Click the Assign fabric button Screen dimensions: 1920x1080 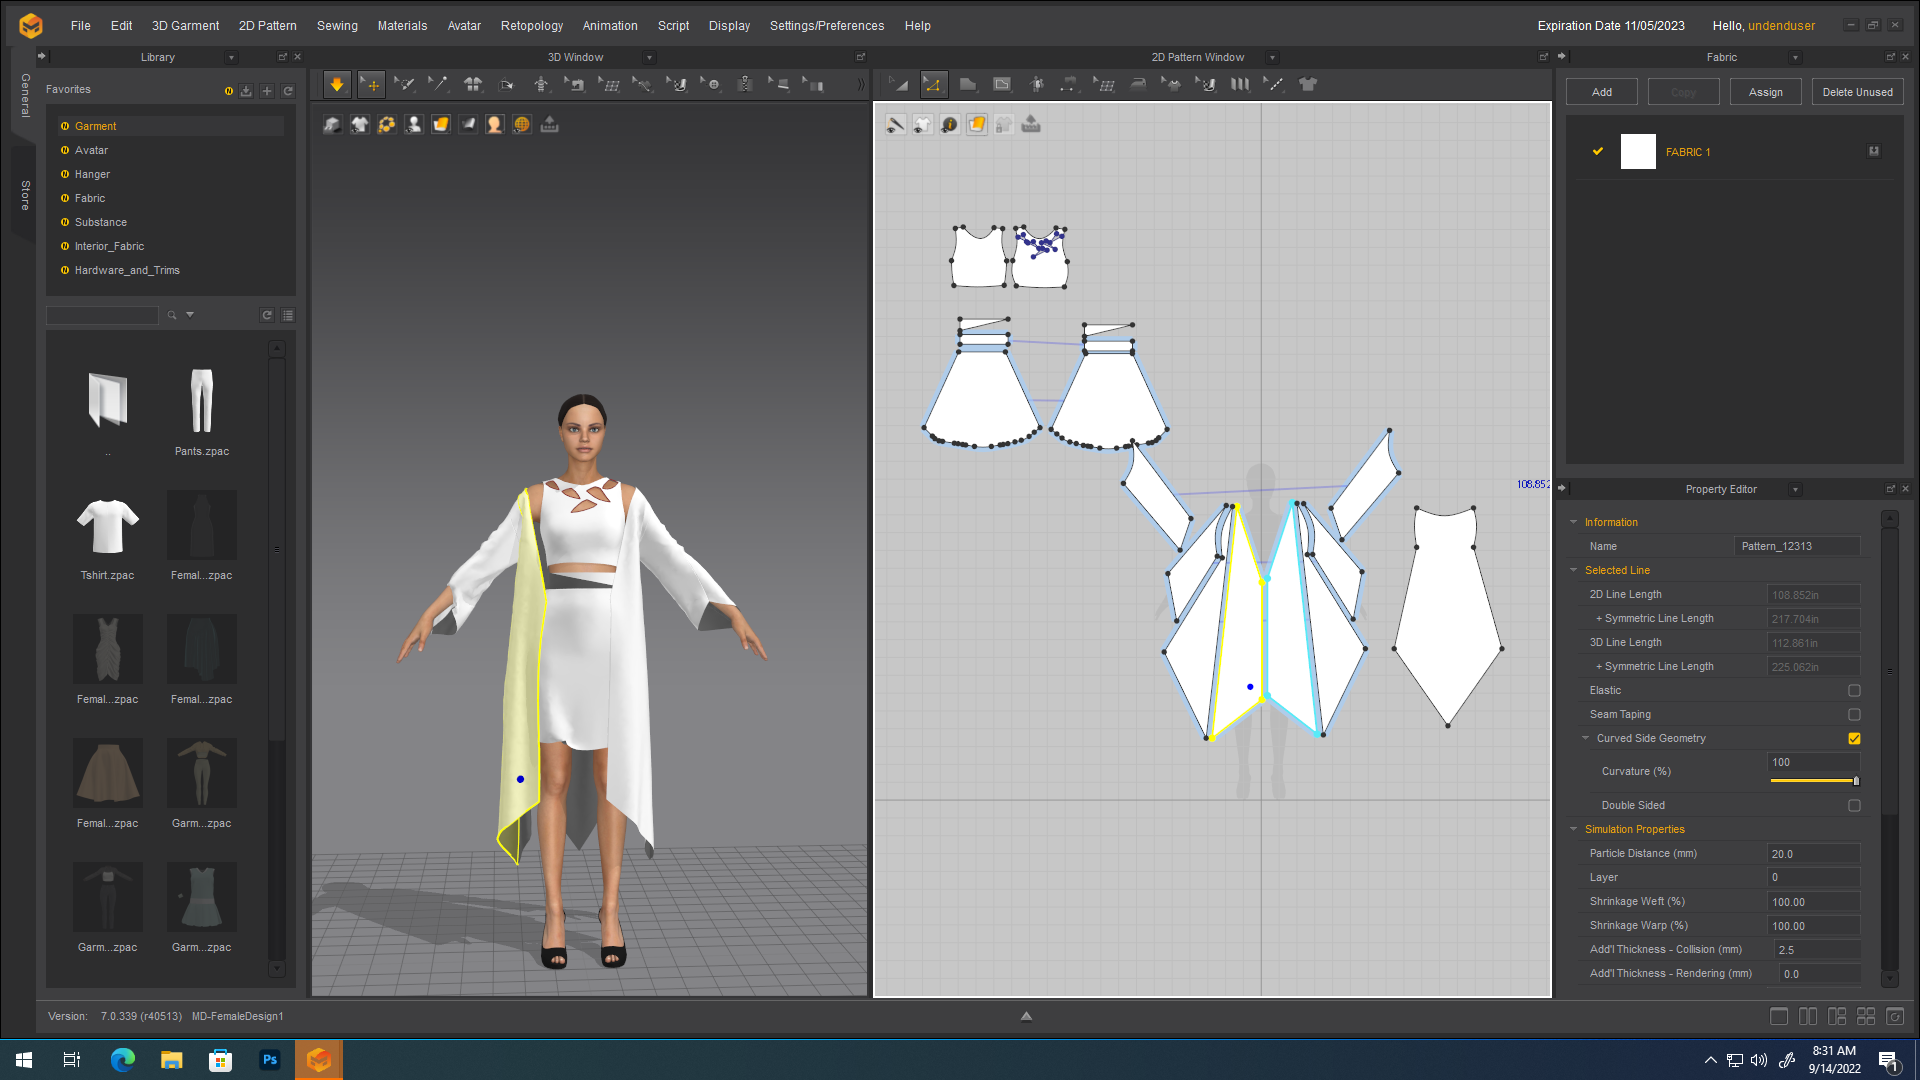(x=1765, y=92)
